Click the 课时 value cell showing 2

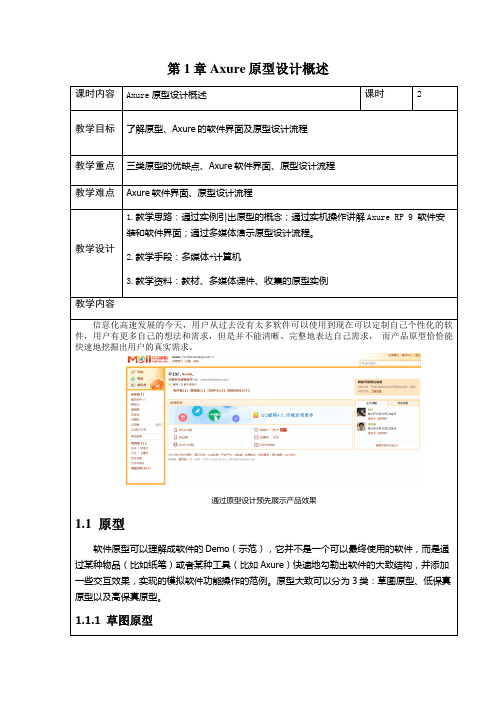point(435,98)
